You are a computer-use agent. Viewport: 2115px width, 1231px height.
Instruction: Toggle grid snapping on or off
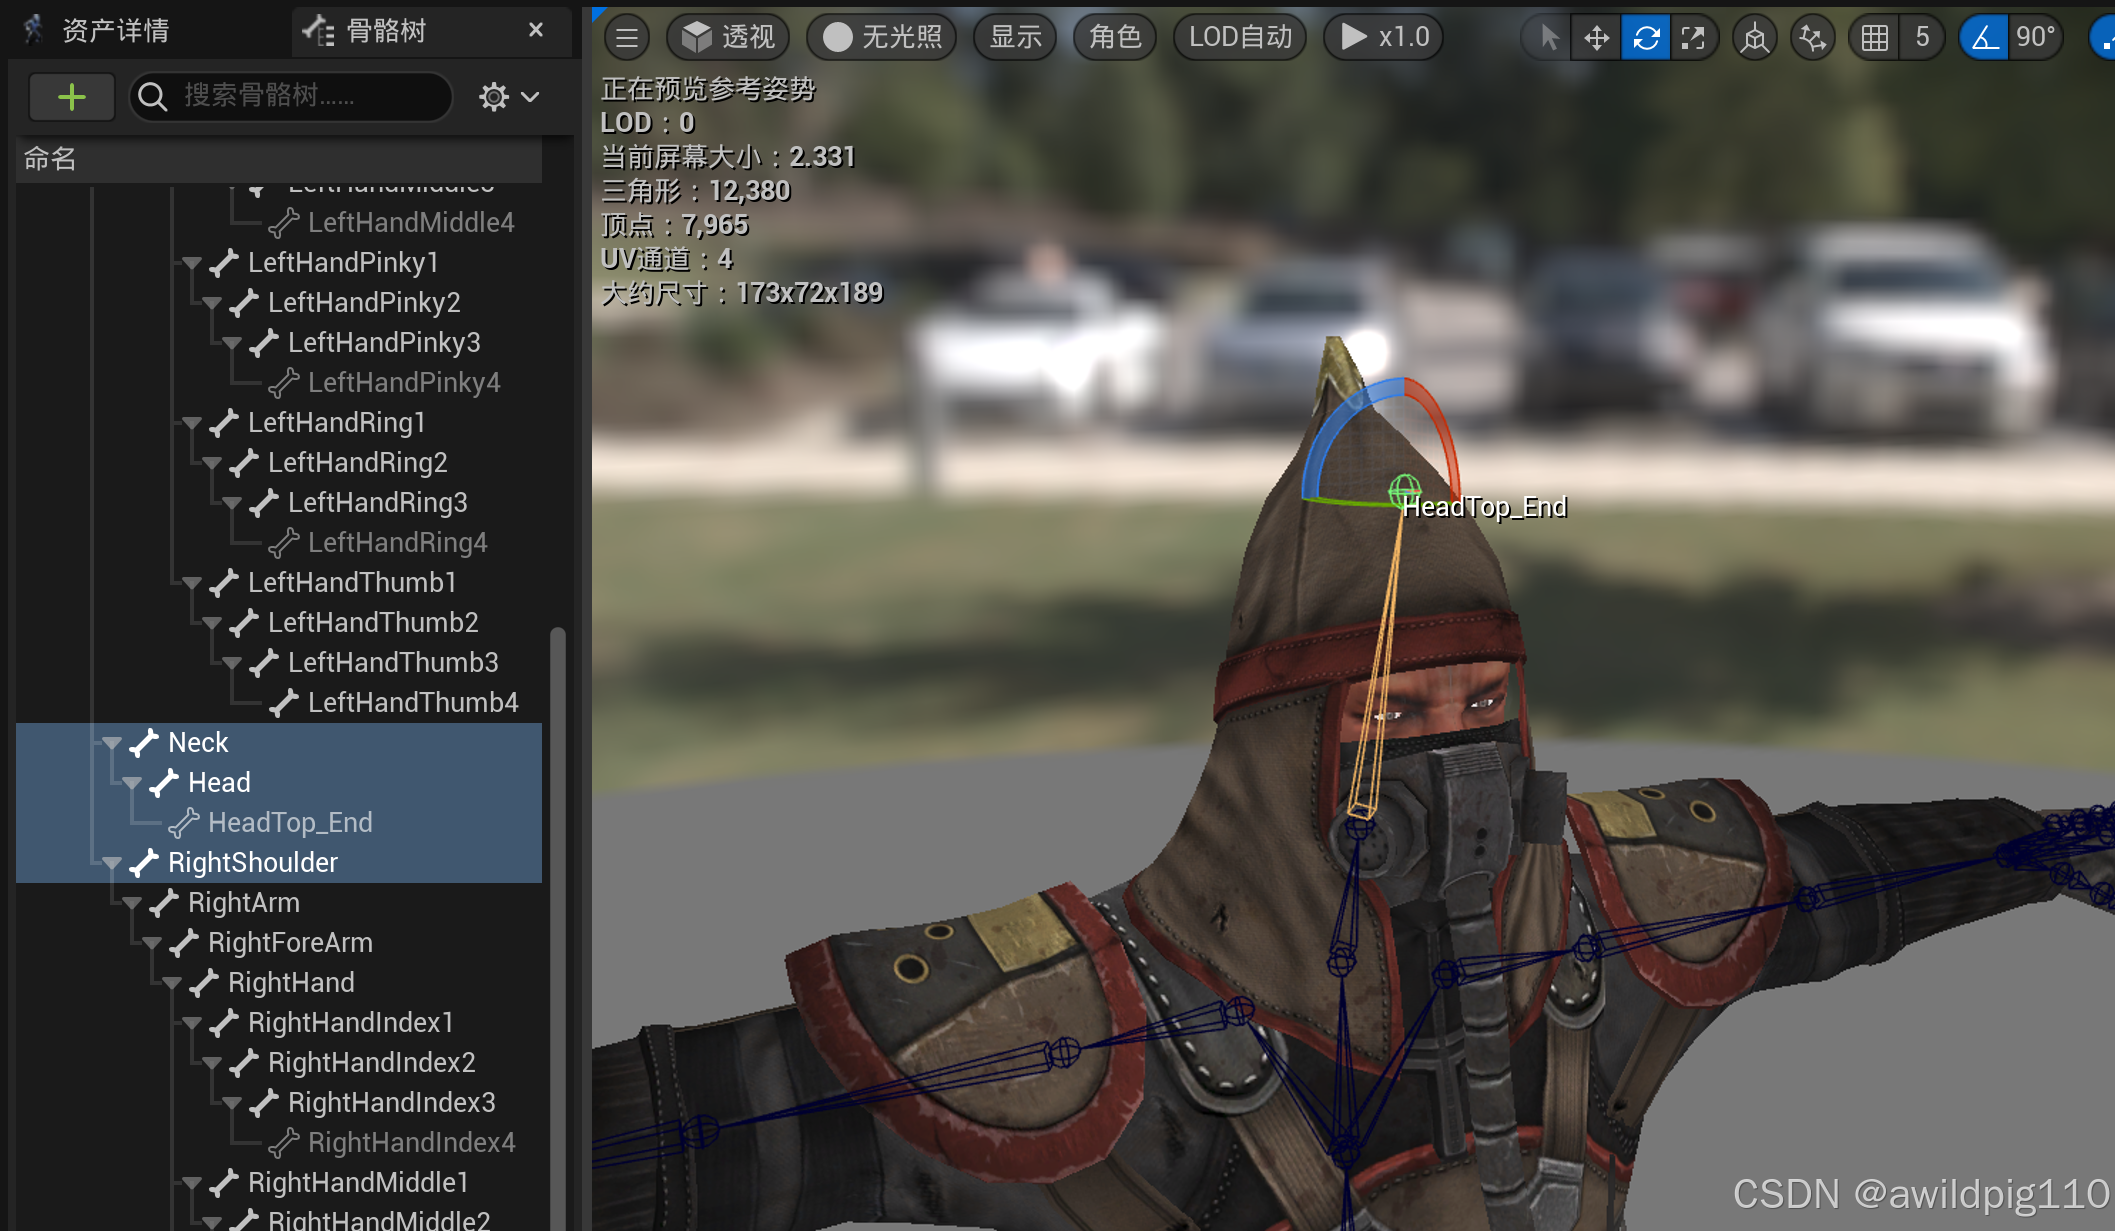(x=1874, y=38)
